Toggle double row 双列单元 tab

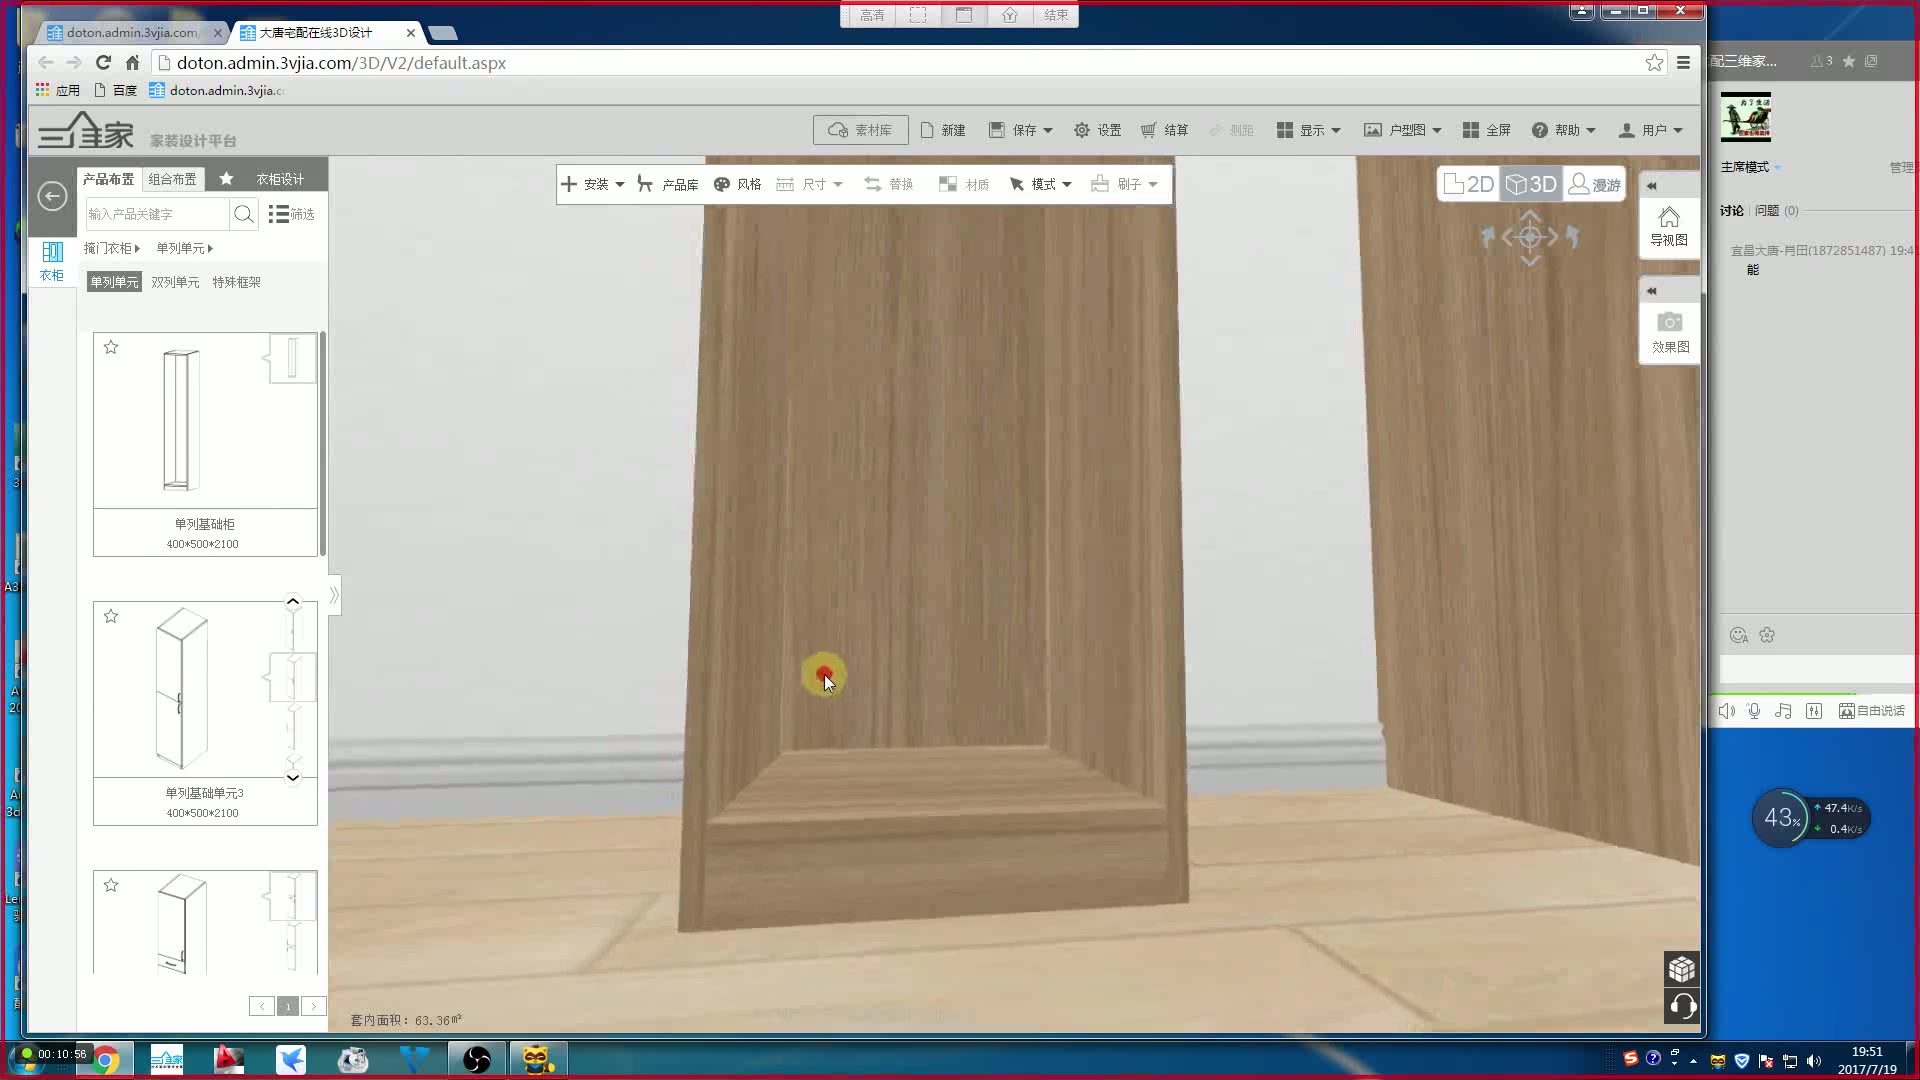tap(174, 281)
